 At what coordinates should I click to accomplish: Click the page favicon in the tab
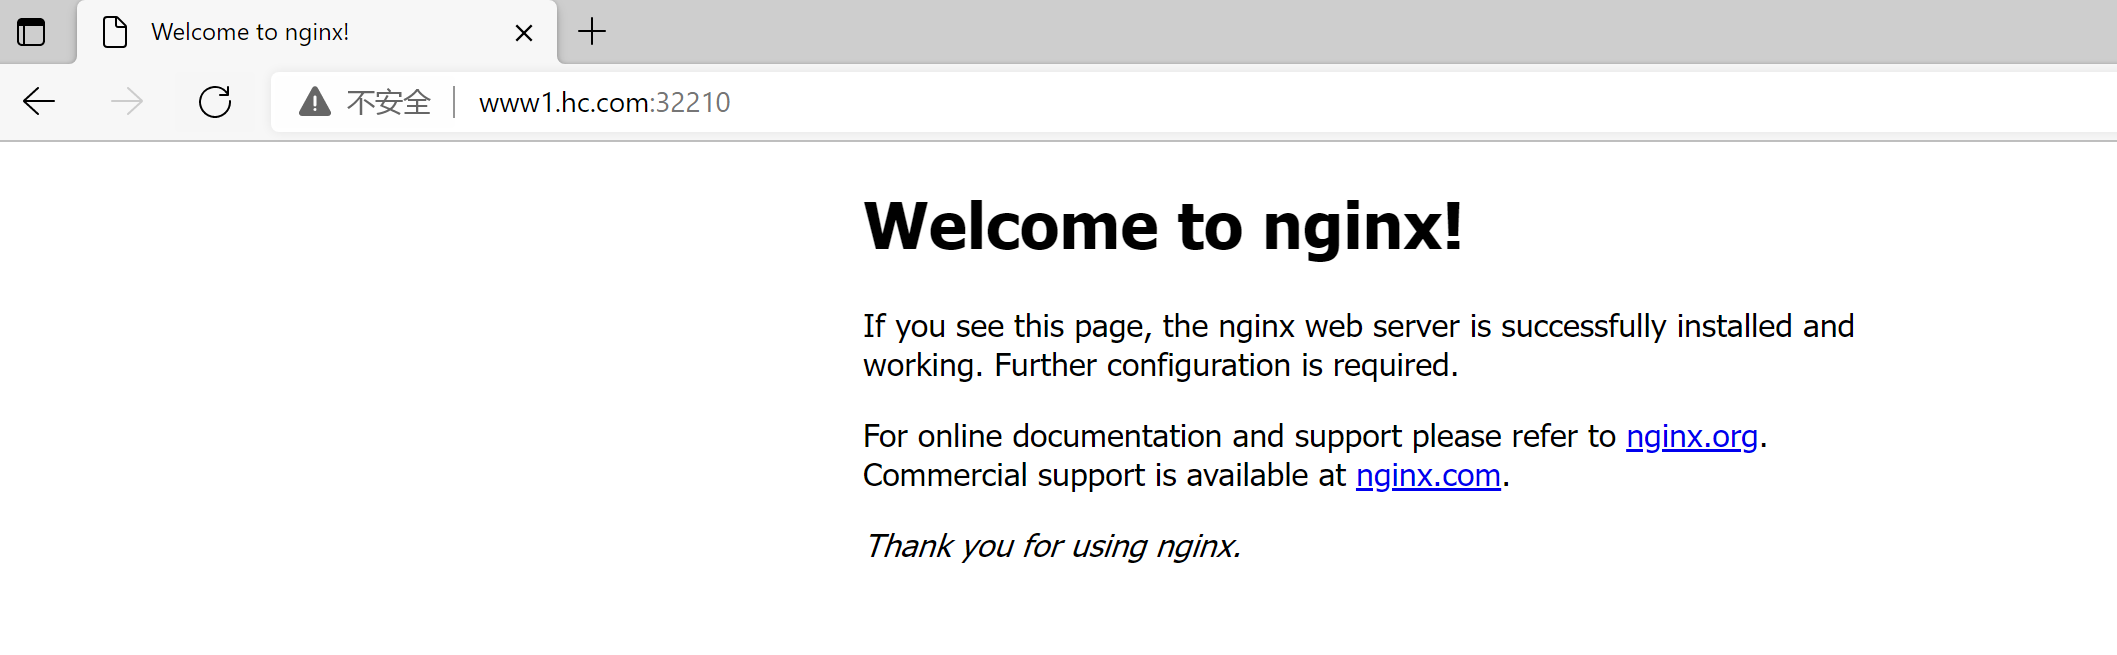pyautogui.click(x=115, y=32)
